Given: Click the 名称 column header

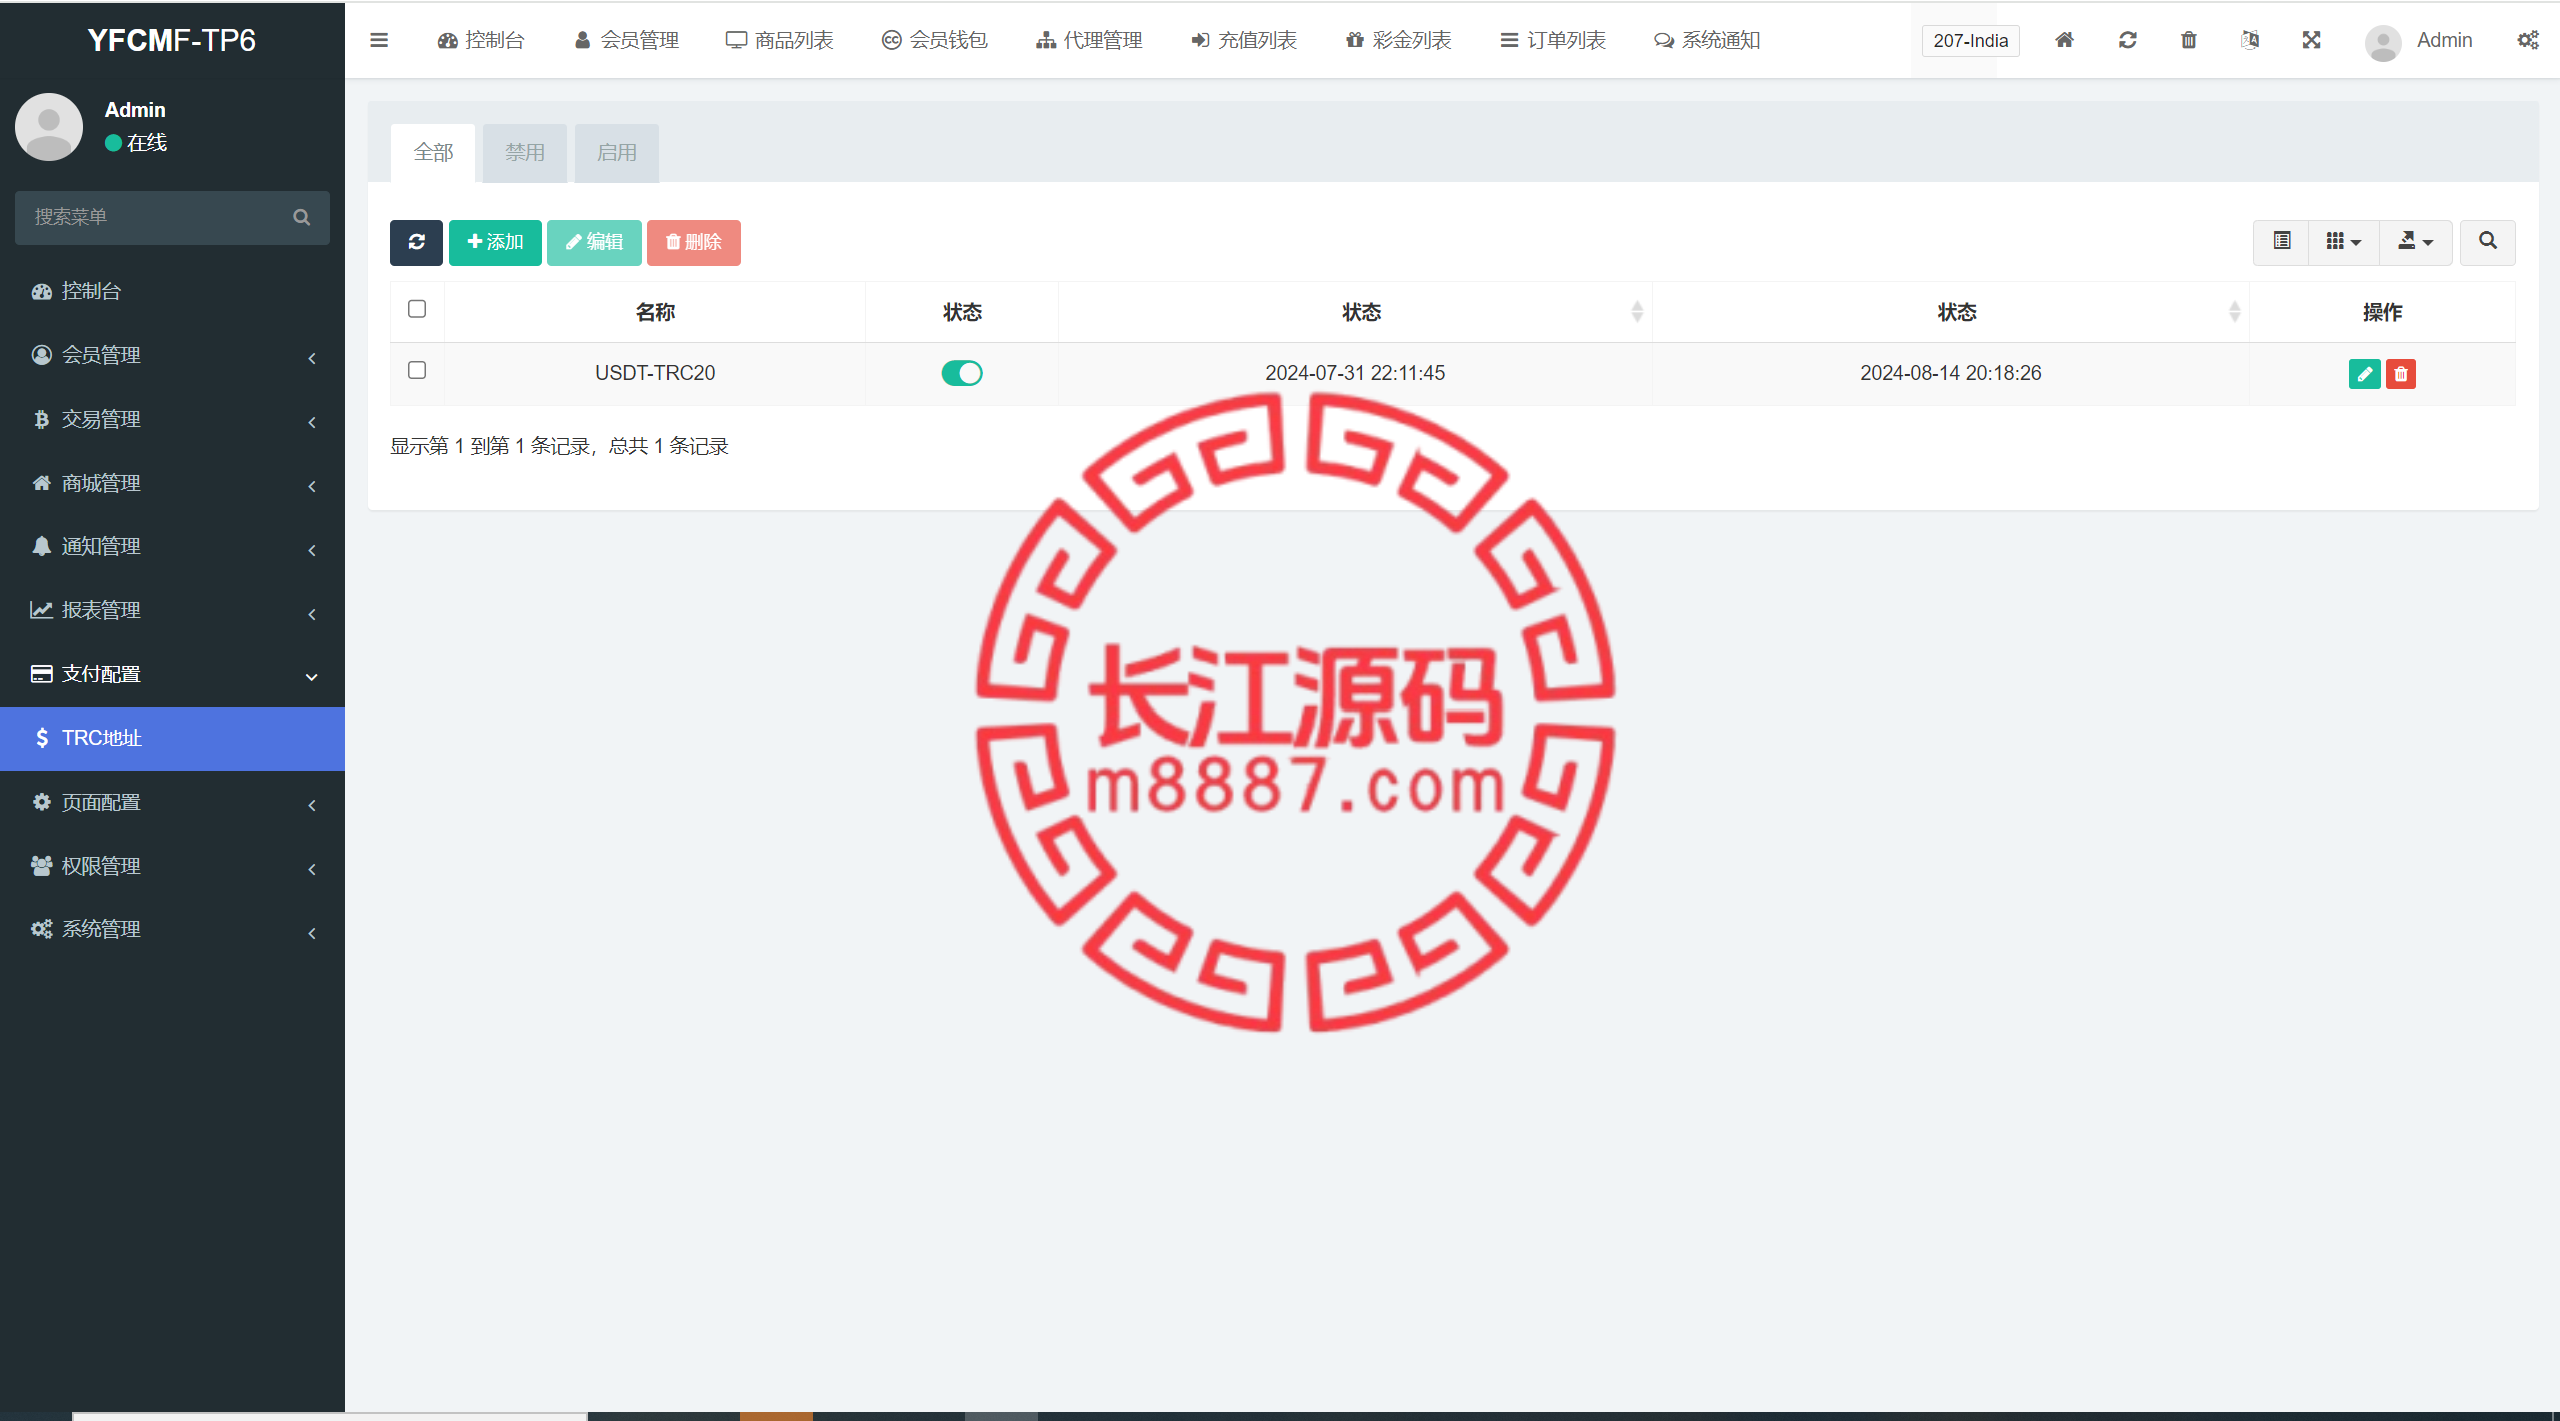Looking at the screenshot, I should point(655,312).
